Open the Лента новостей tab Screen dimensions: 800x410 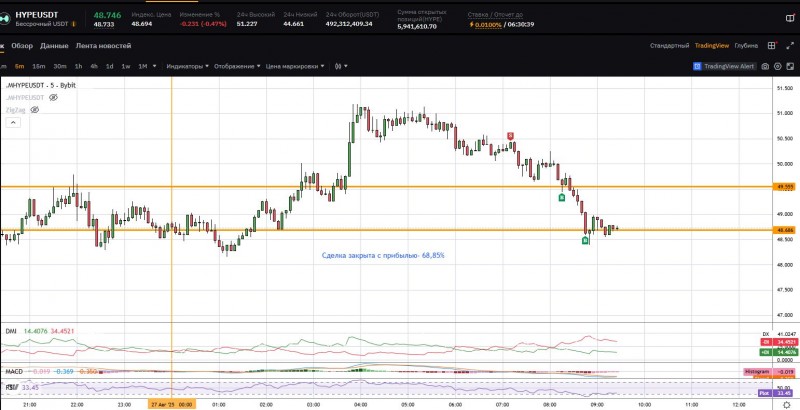click(104, 45)
